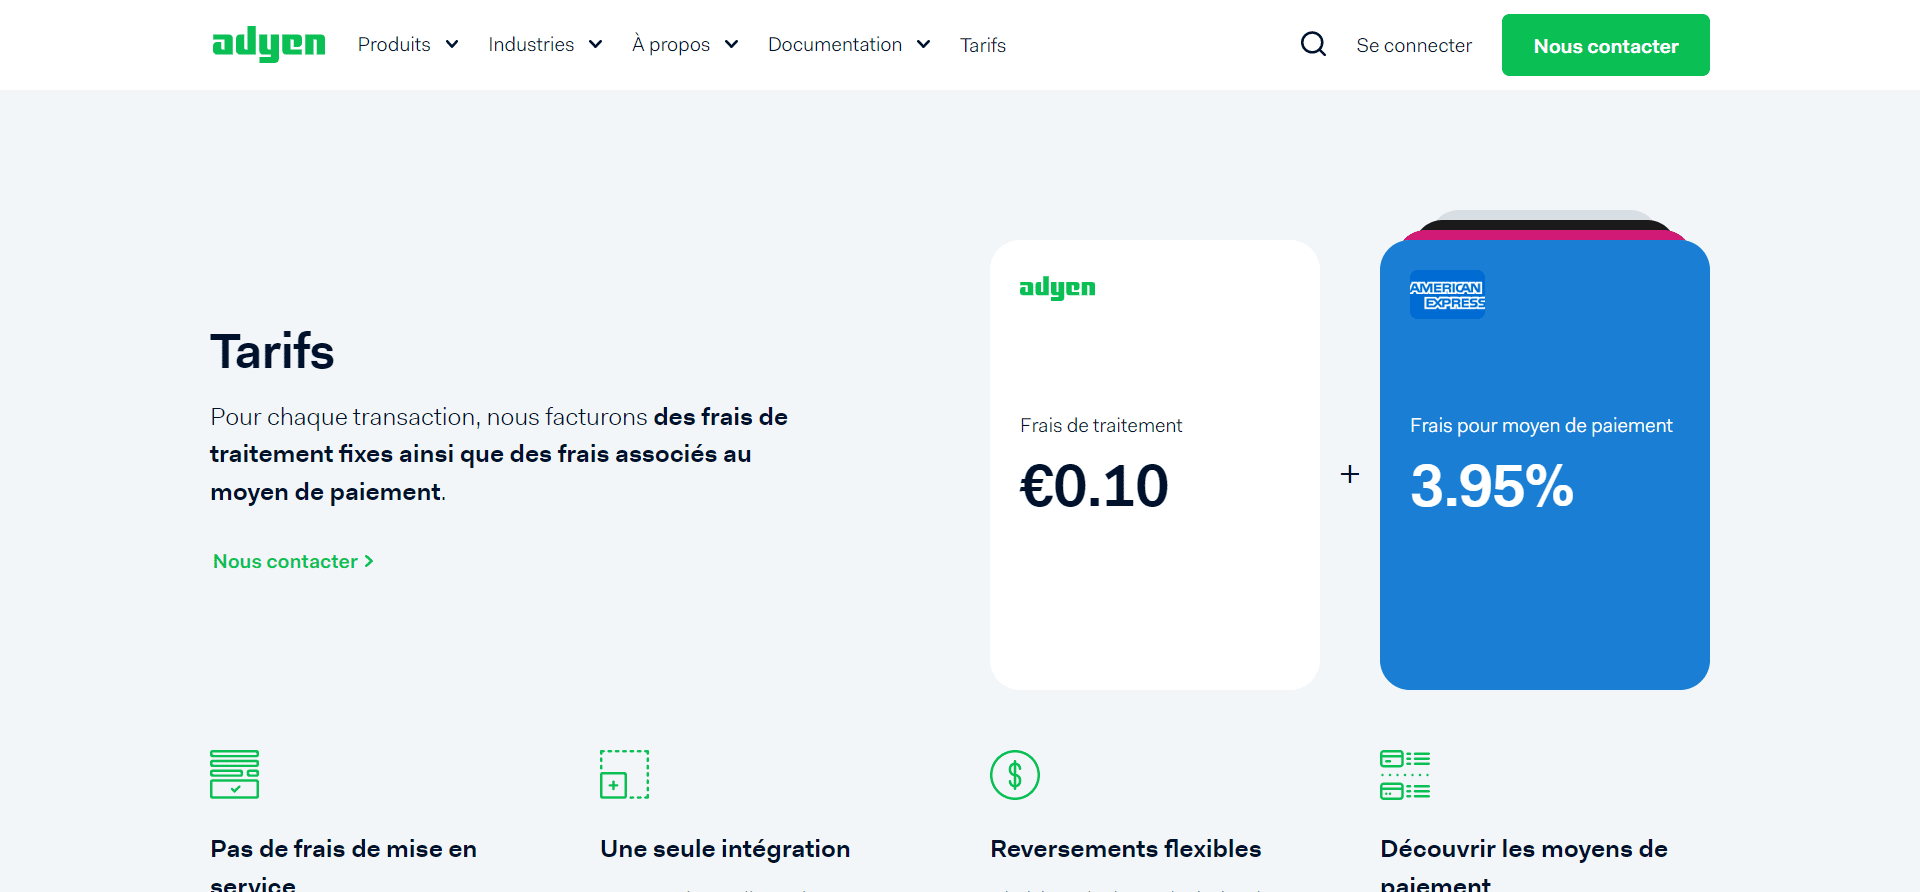Open the search magnifier icon

coord(1313,44)
